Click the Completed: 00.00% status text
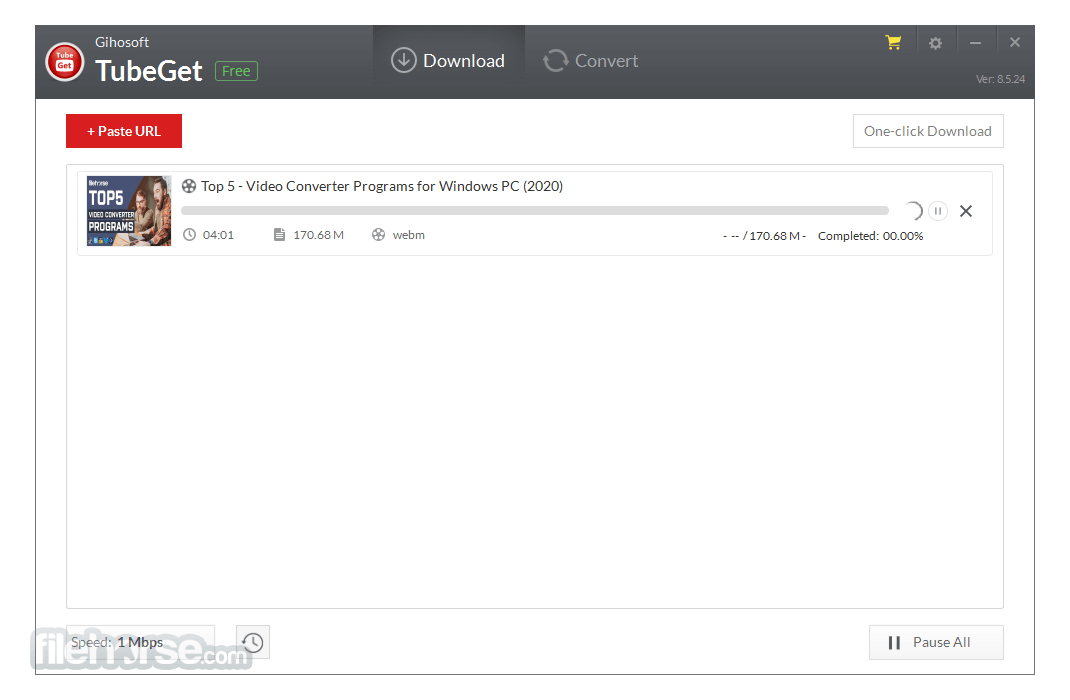 871,236
